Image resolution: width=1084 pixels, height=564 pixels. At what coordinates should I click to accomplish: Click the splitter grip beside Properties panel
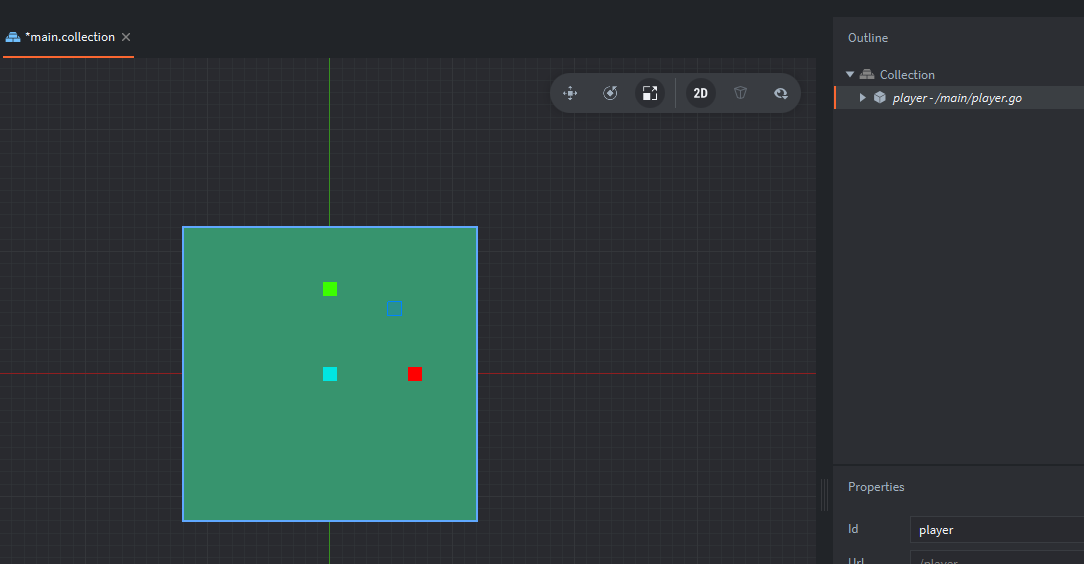(825, 494)
